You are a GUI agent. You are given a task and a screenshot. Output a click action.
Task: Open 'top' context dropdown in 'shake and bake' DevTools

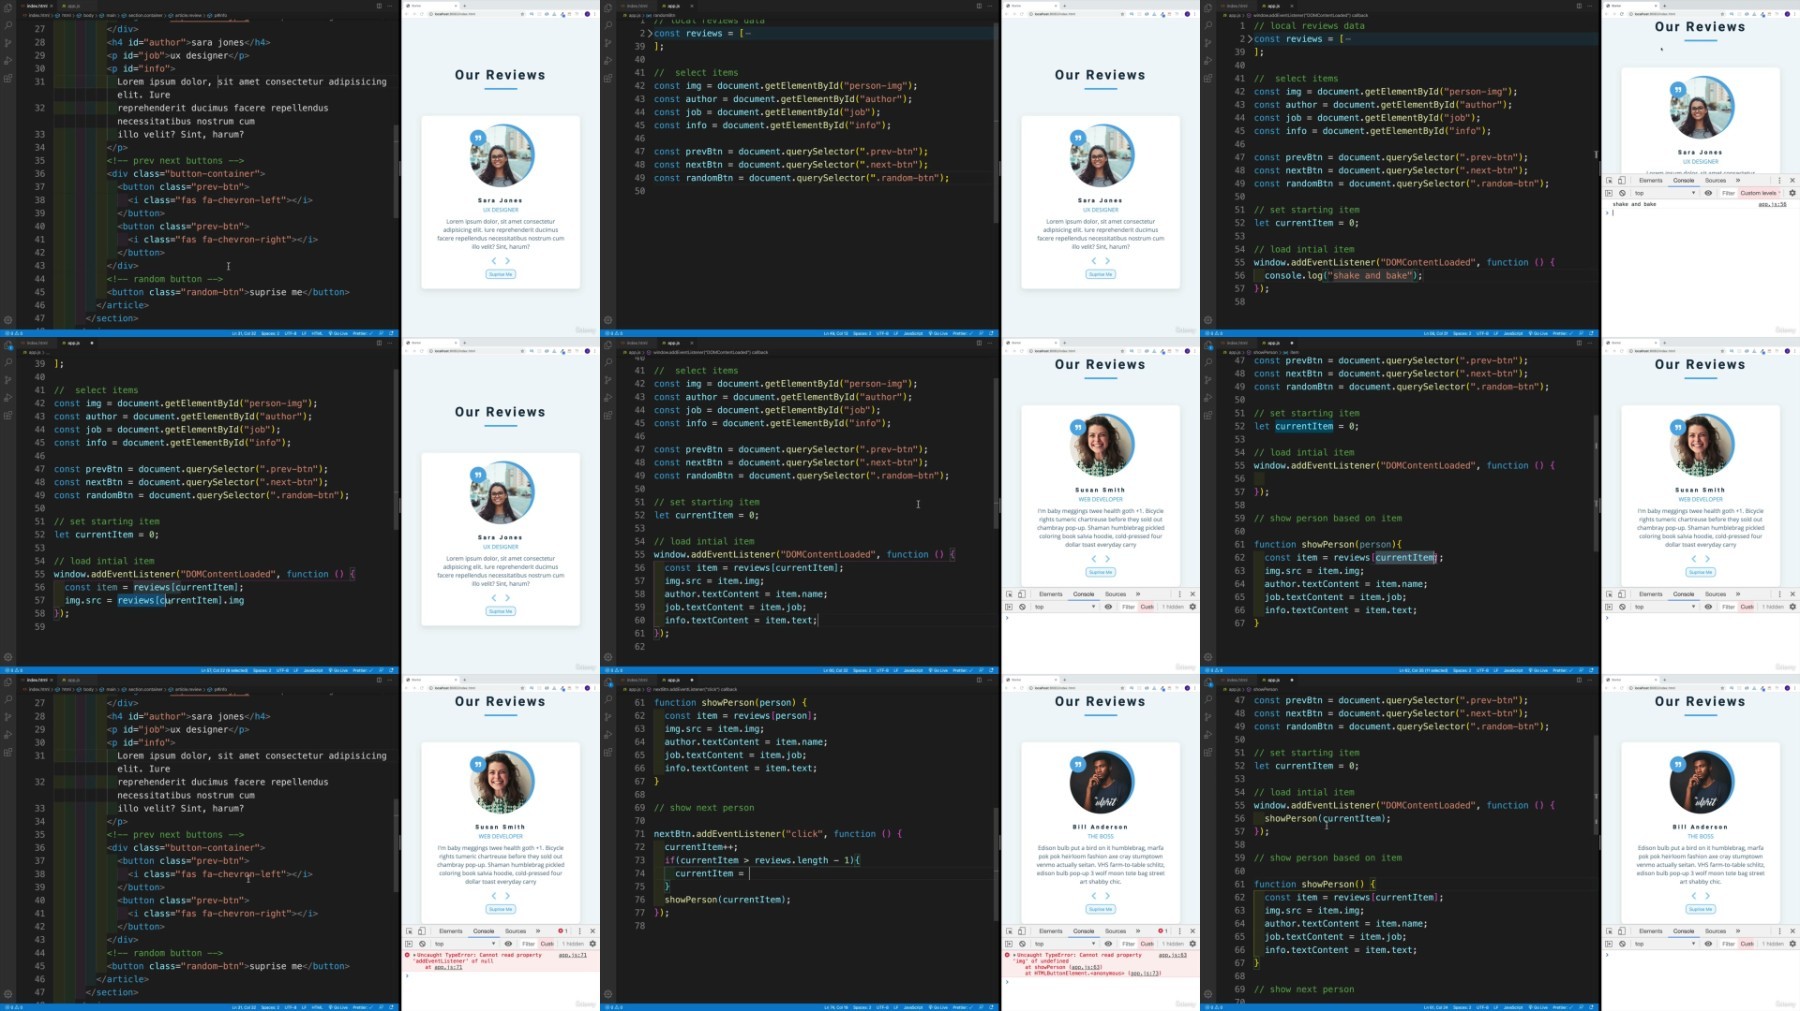click(1665, 193)
